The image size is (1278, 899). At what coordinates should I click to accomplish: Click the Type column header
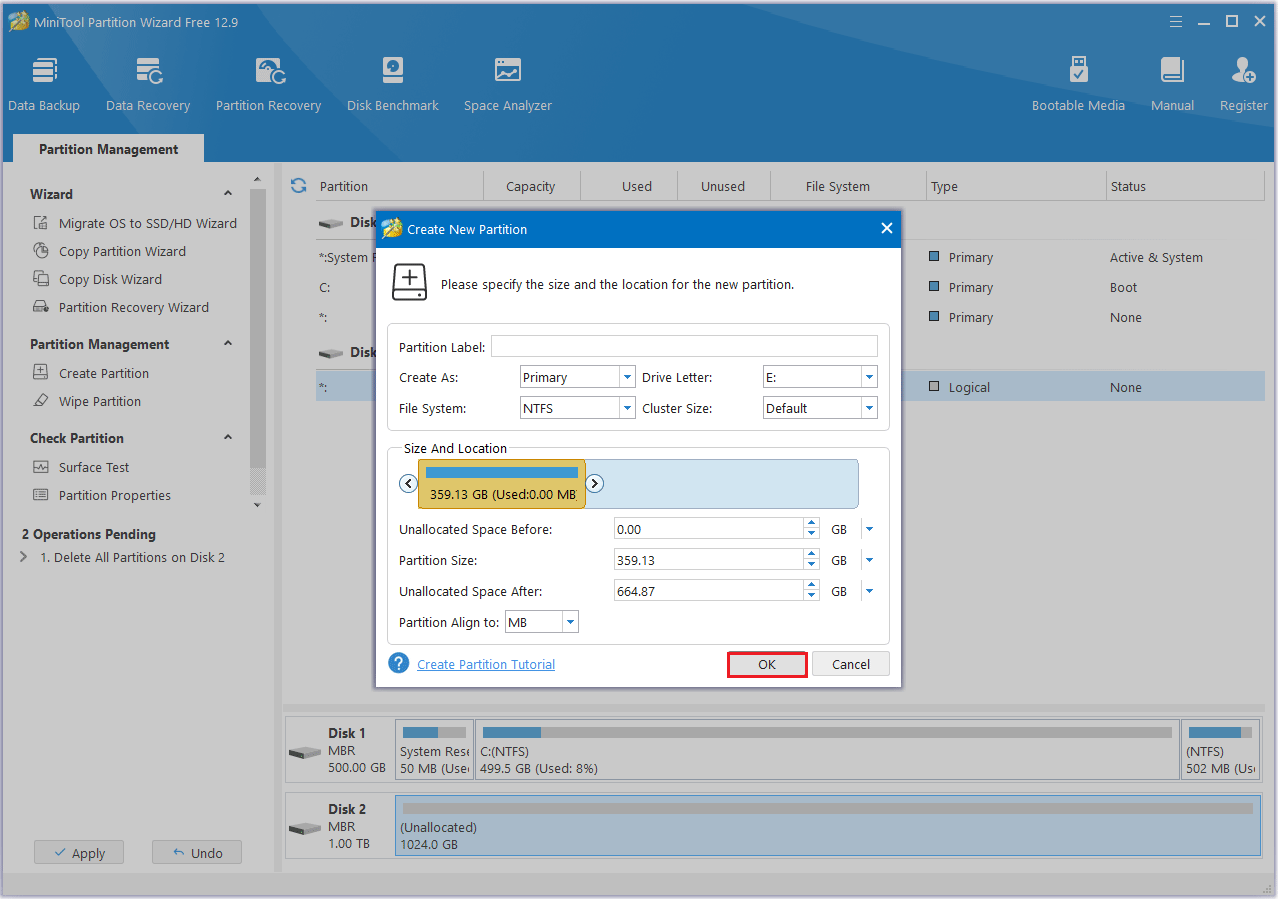1015,186
